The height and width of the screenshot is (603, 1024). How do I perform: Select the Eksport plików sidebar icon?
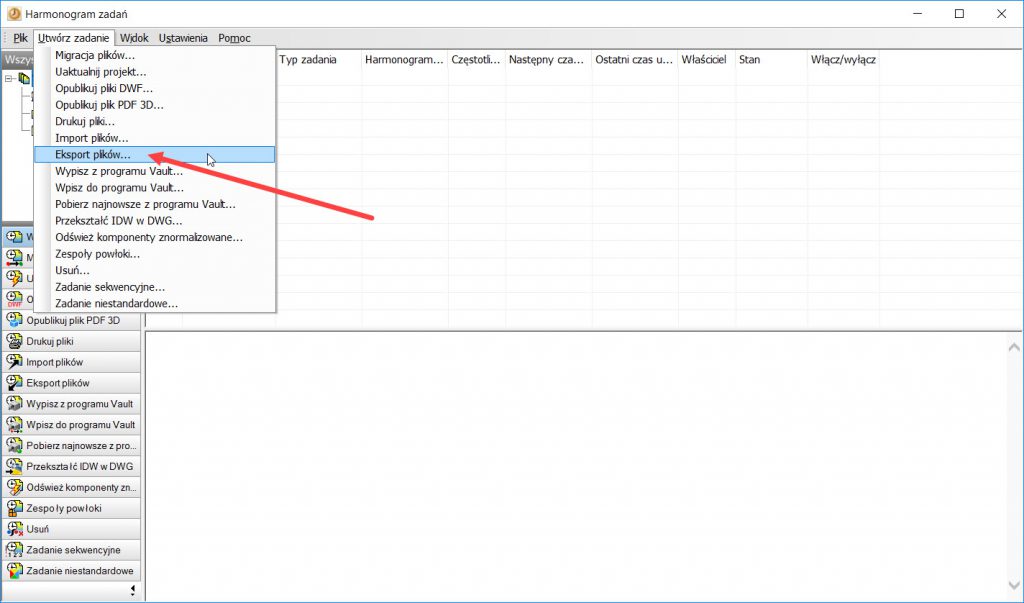click(15, 383)
